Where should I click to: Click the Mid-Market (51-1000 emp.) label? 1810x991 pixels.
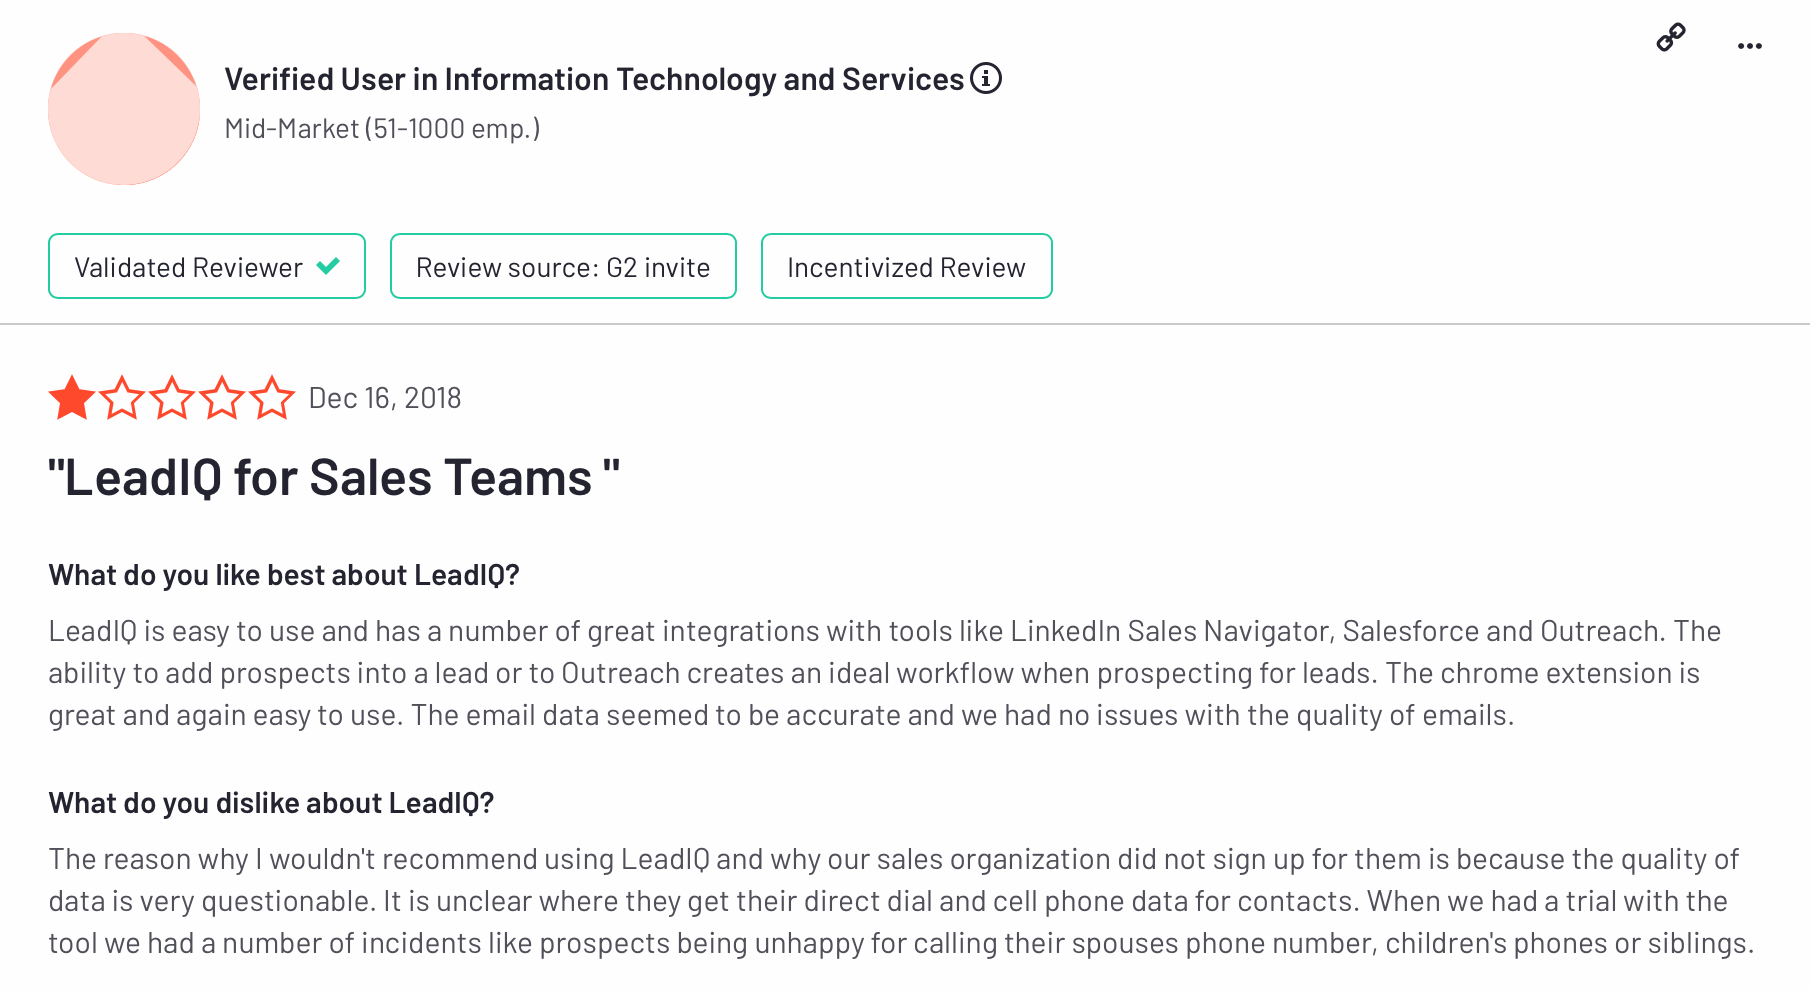382,129
